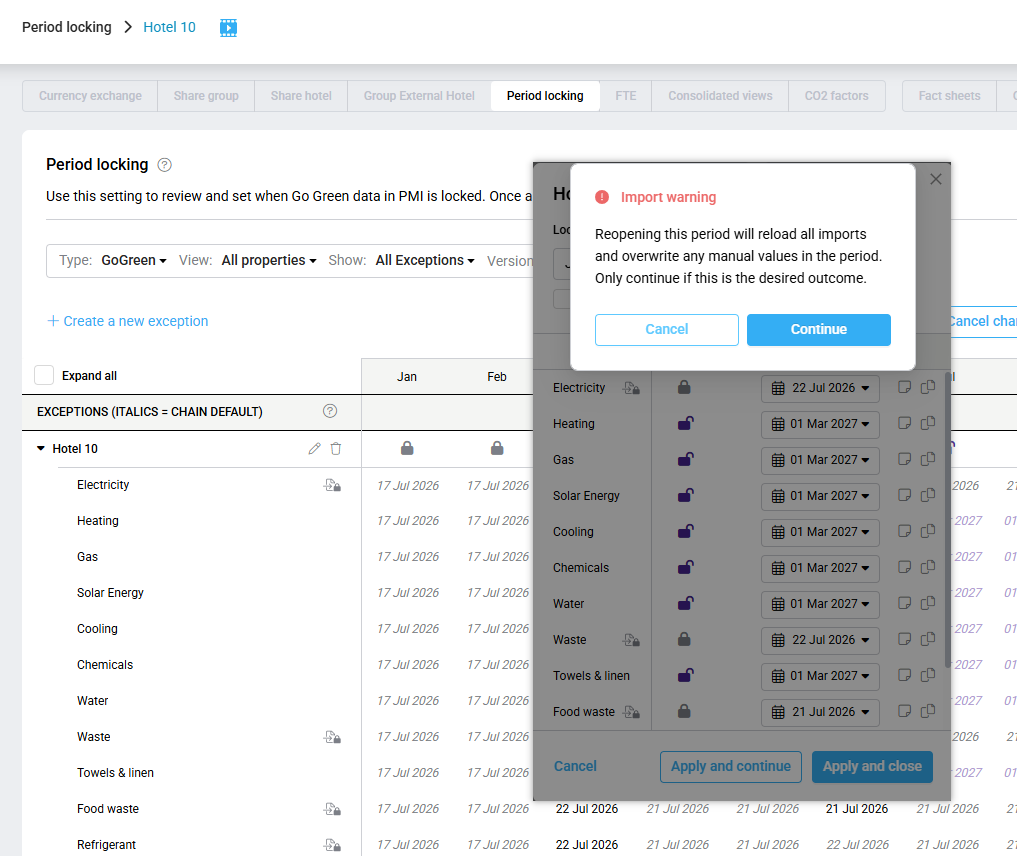The image size is (1017, 856).
Task: Add a note for Solar Energy in the dialog
Action: [904, 495]
